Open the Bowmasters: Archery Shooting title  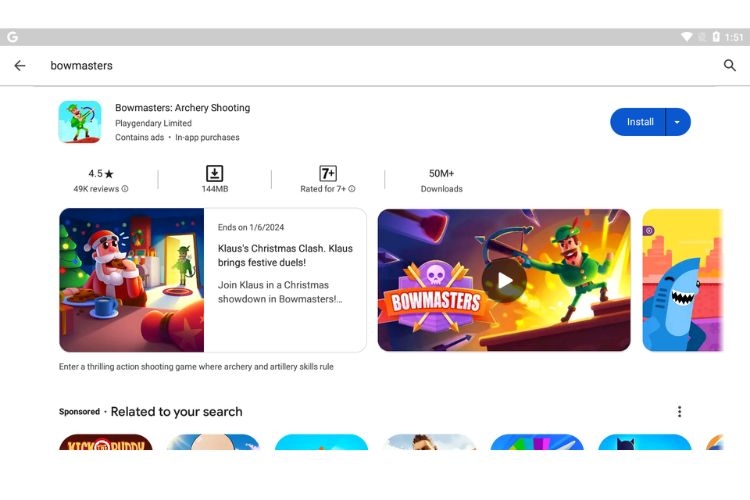tap(182, 108)
